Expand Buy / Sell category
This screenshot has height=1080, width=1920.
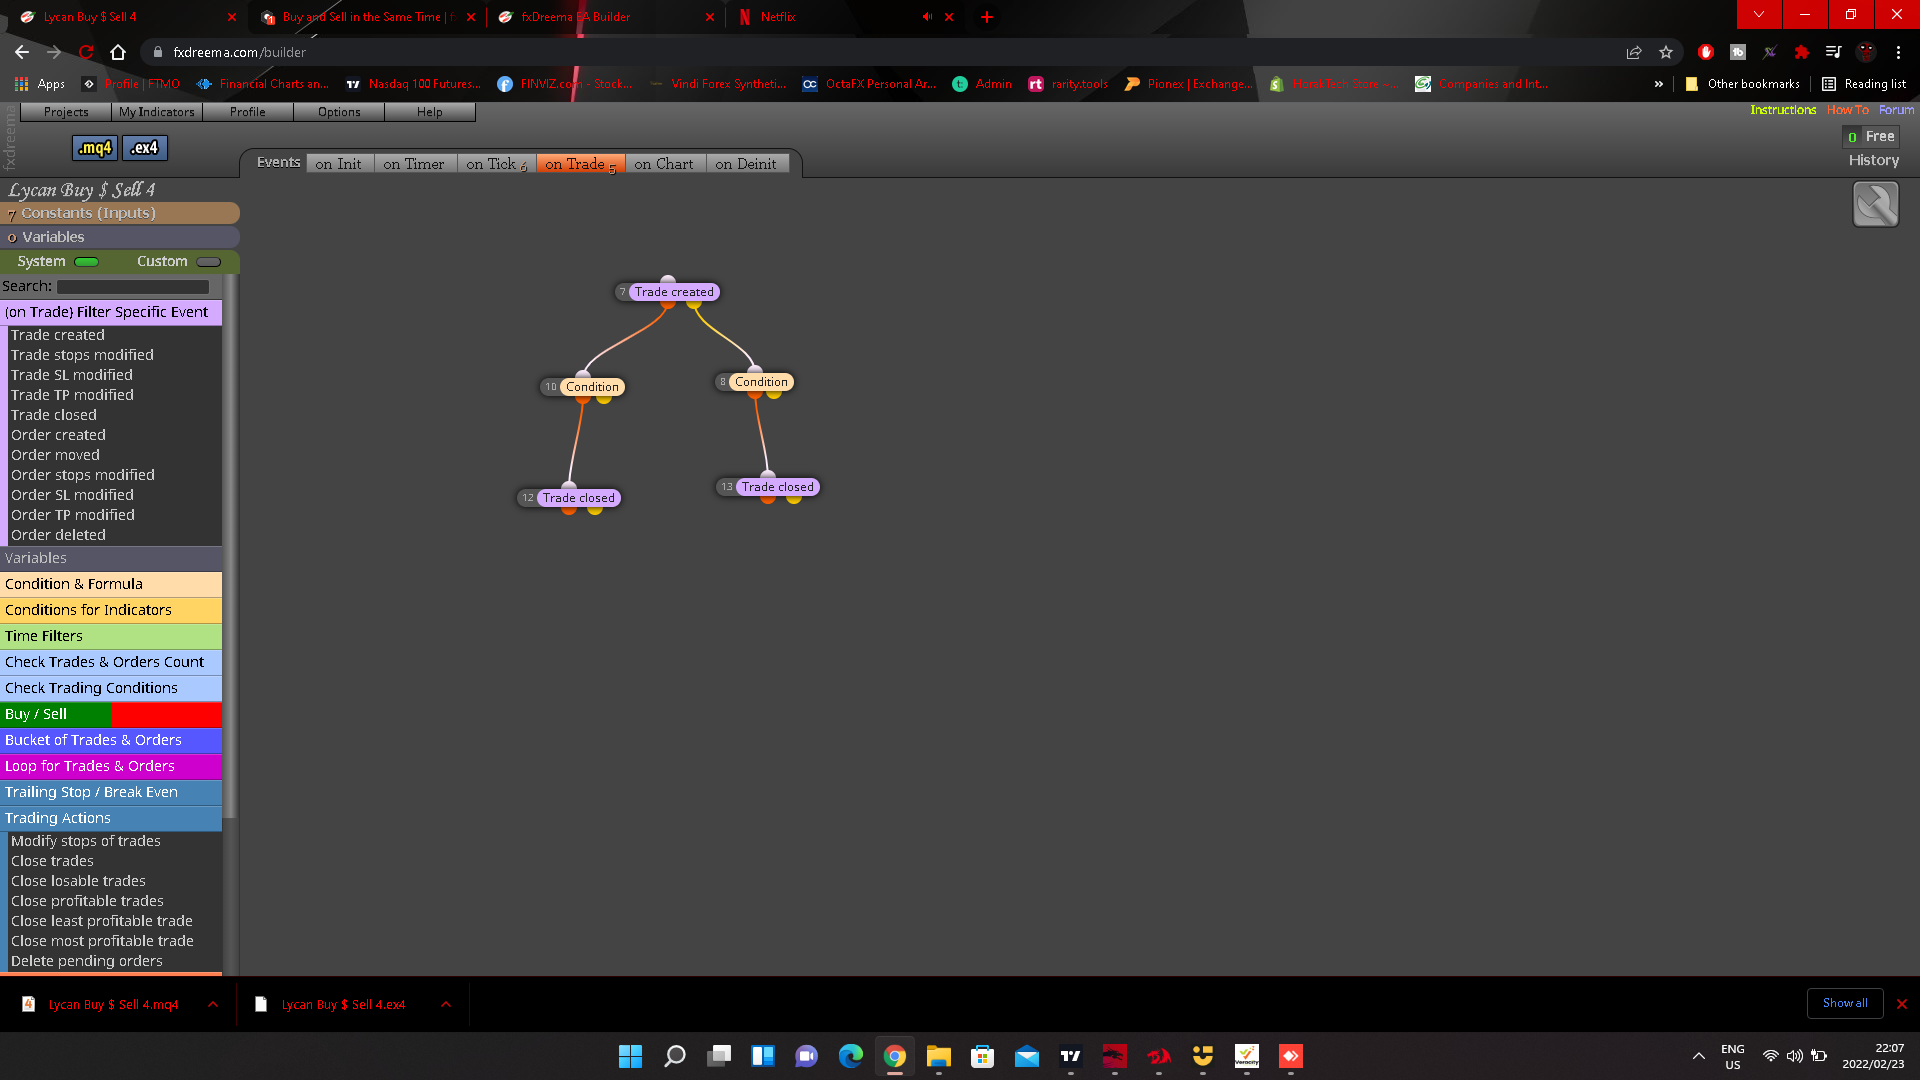point(111,714)
